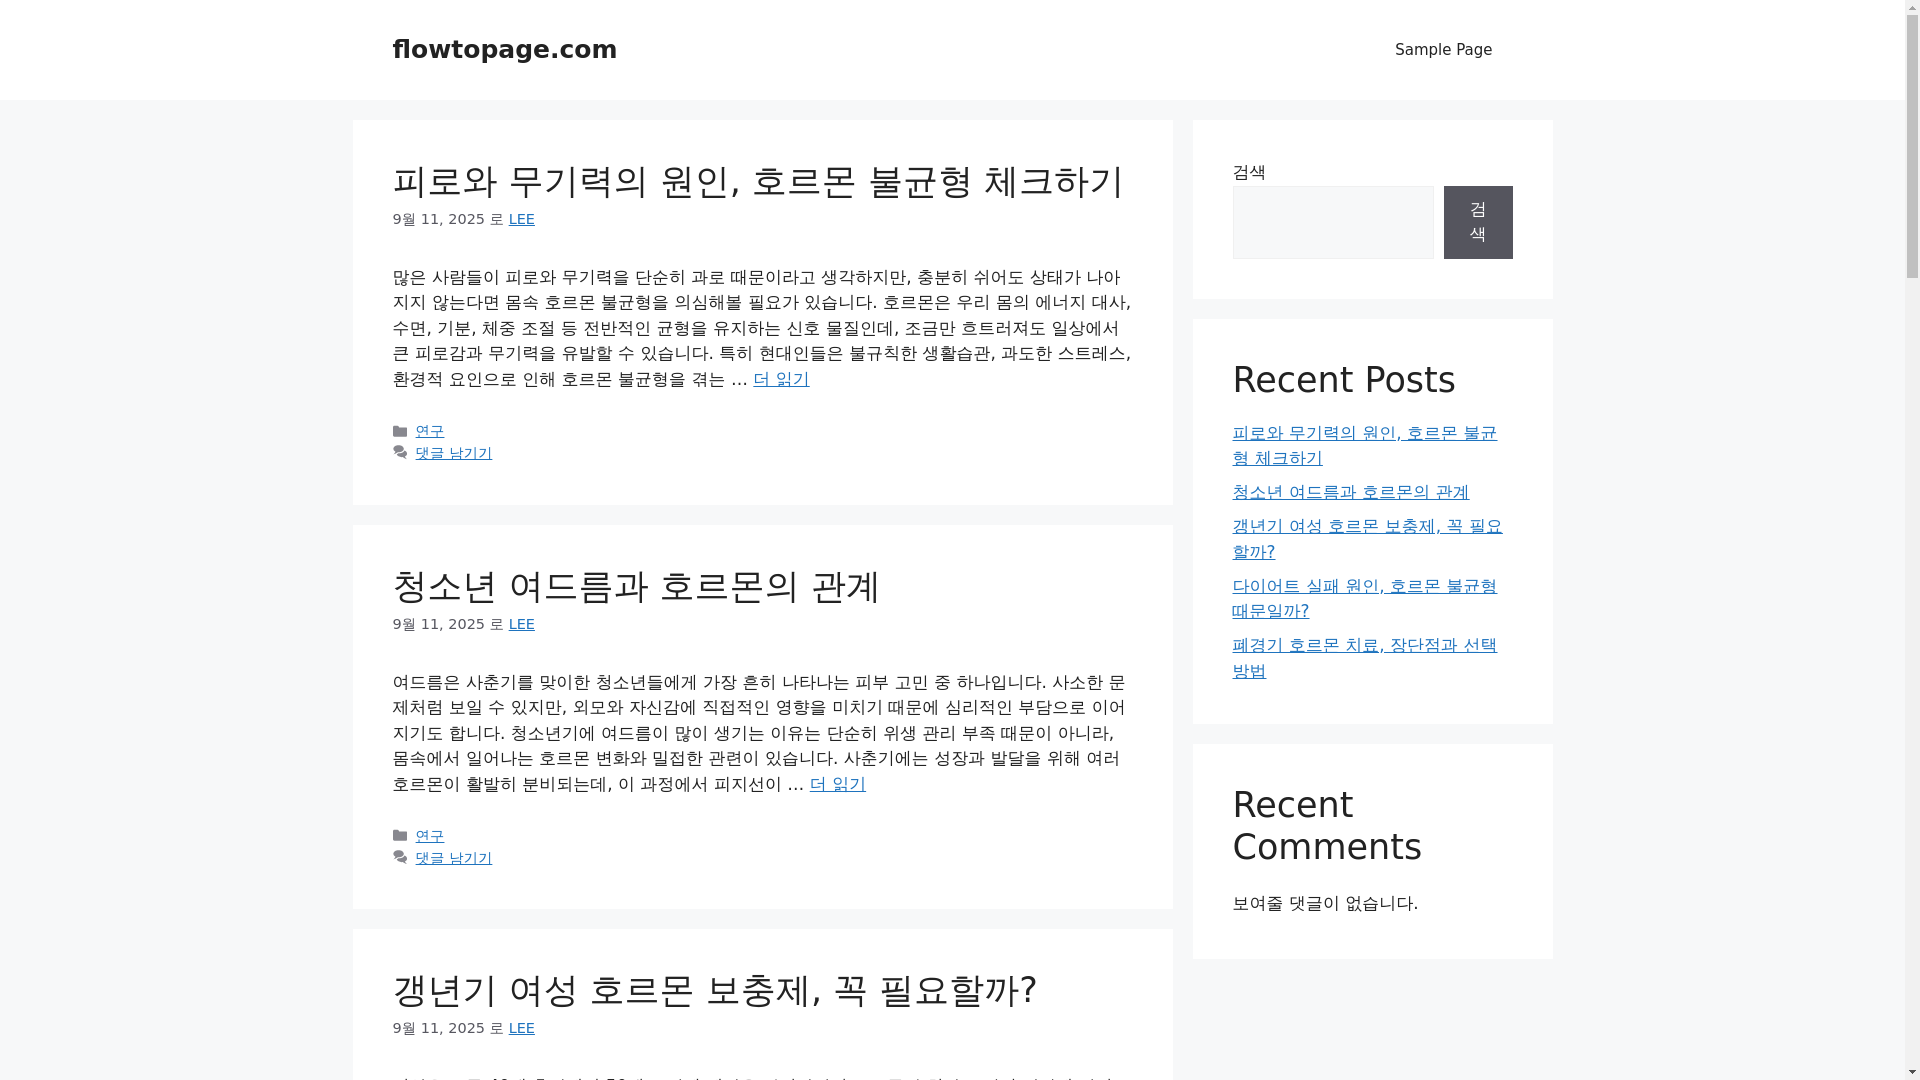Click the Recent Posts heading

point(1343,380)
